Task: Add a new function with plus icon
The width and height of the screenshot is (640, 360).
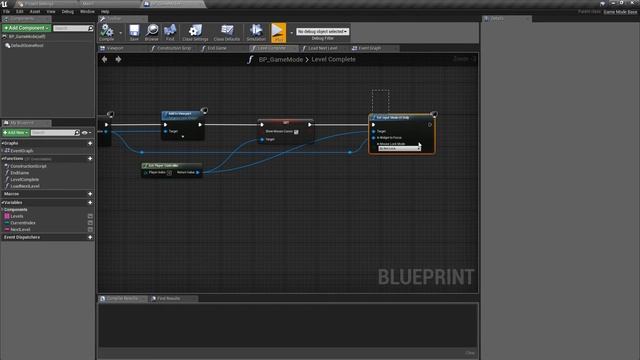Action: pos(90,158)
